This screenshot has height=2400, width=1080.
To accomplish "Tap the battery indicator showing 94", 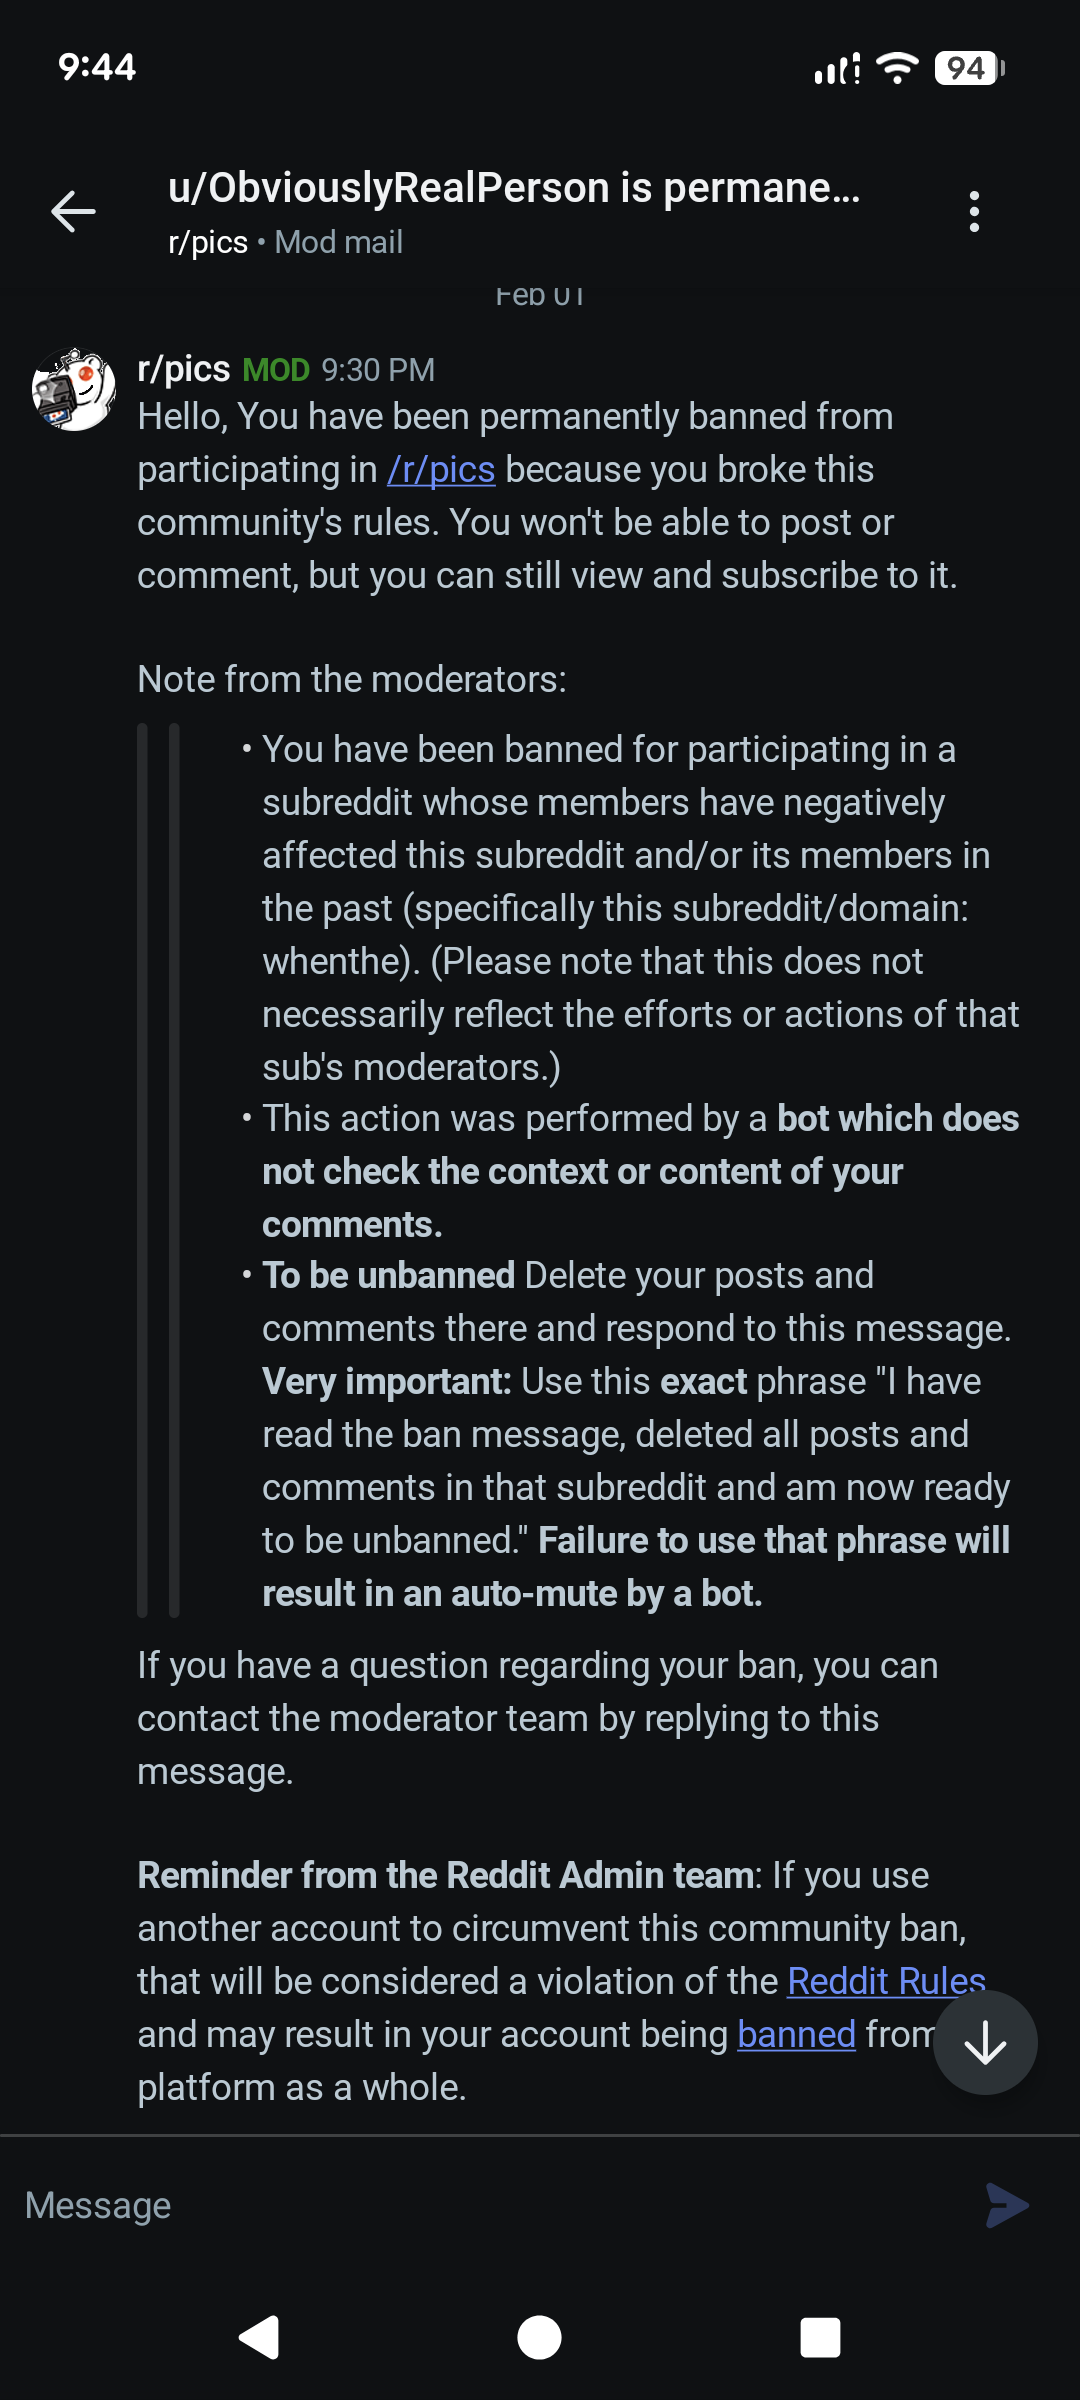I will 968,68.
